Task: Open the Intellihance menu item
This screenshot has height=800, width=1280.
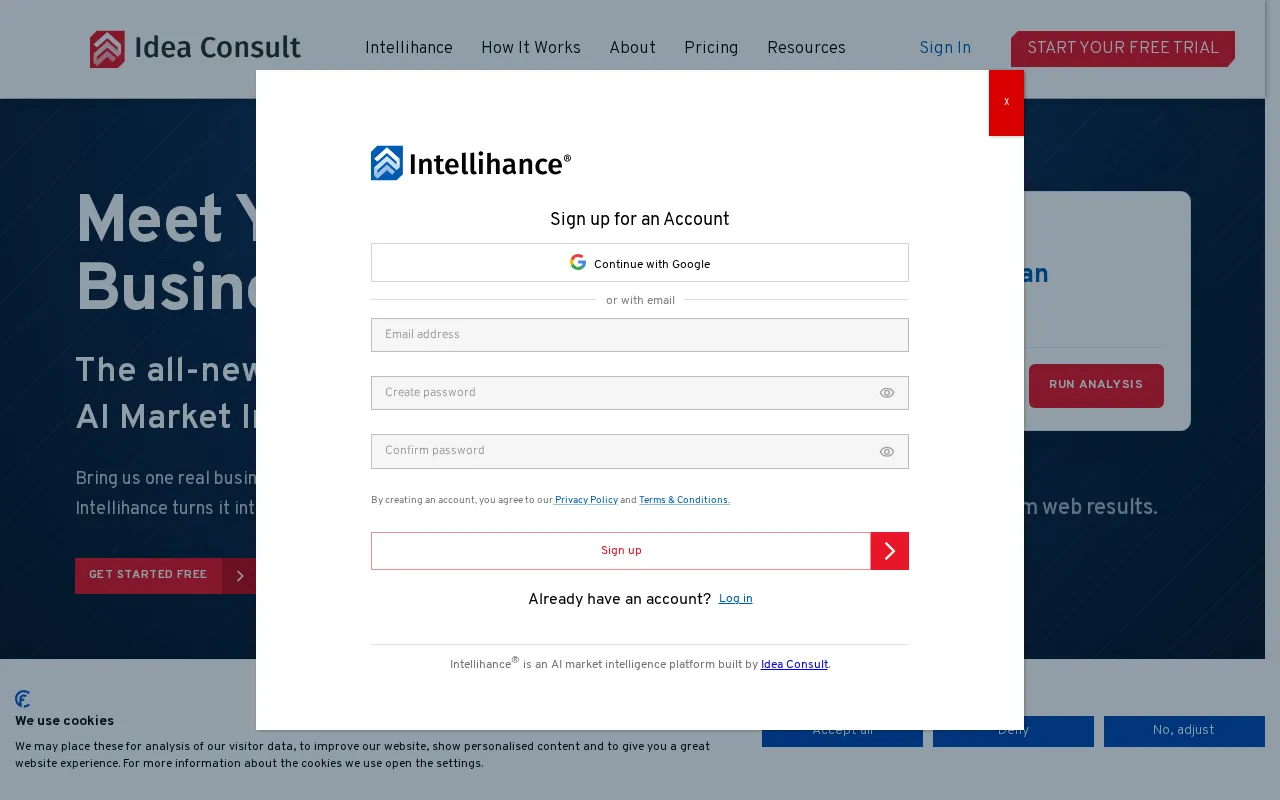Action: 409,48
